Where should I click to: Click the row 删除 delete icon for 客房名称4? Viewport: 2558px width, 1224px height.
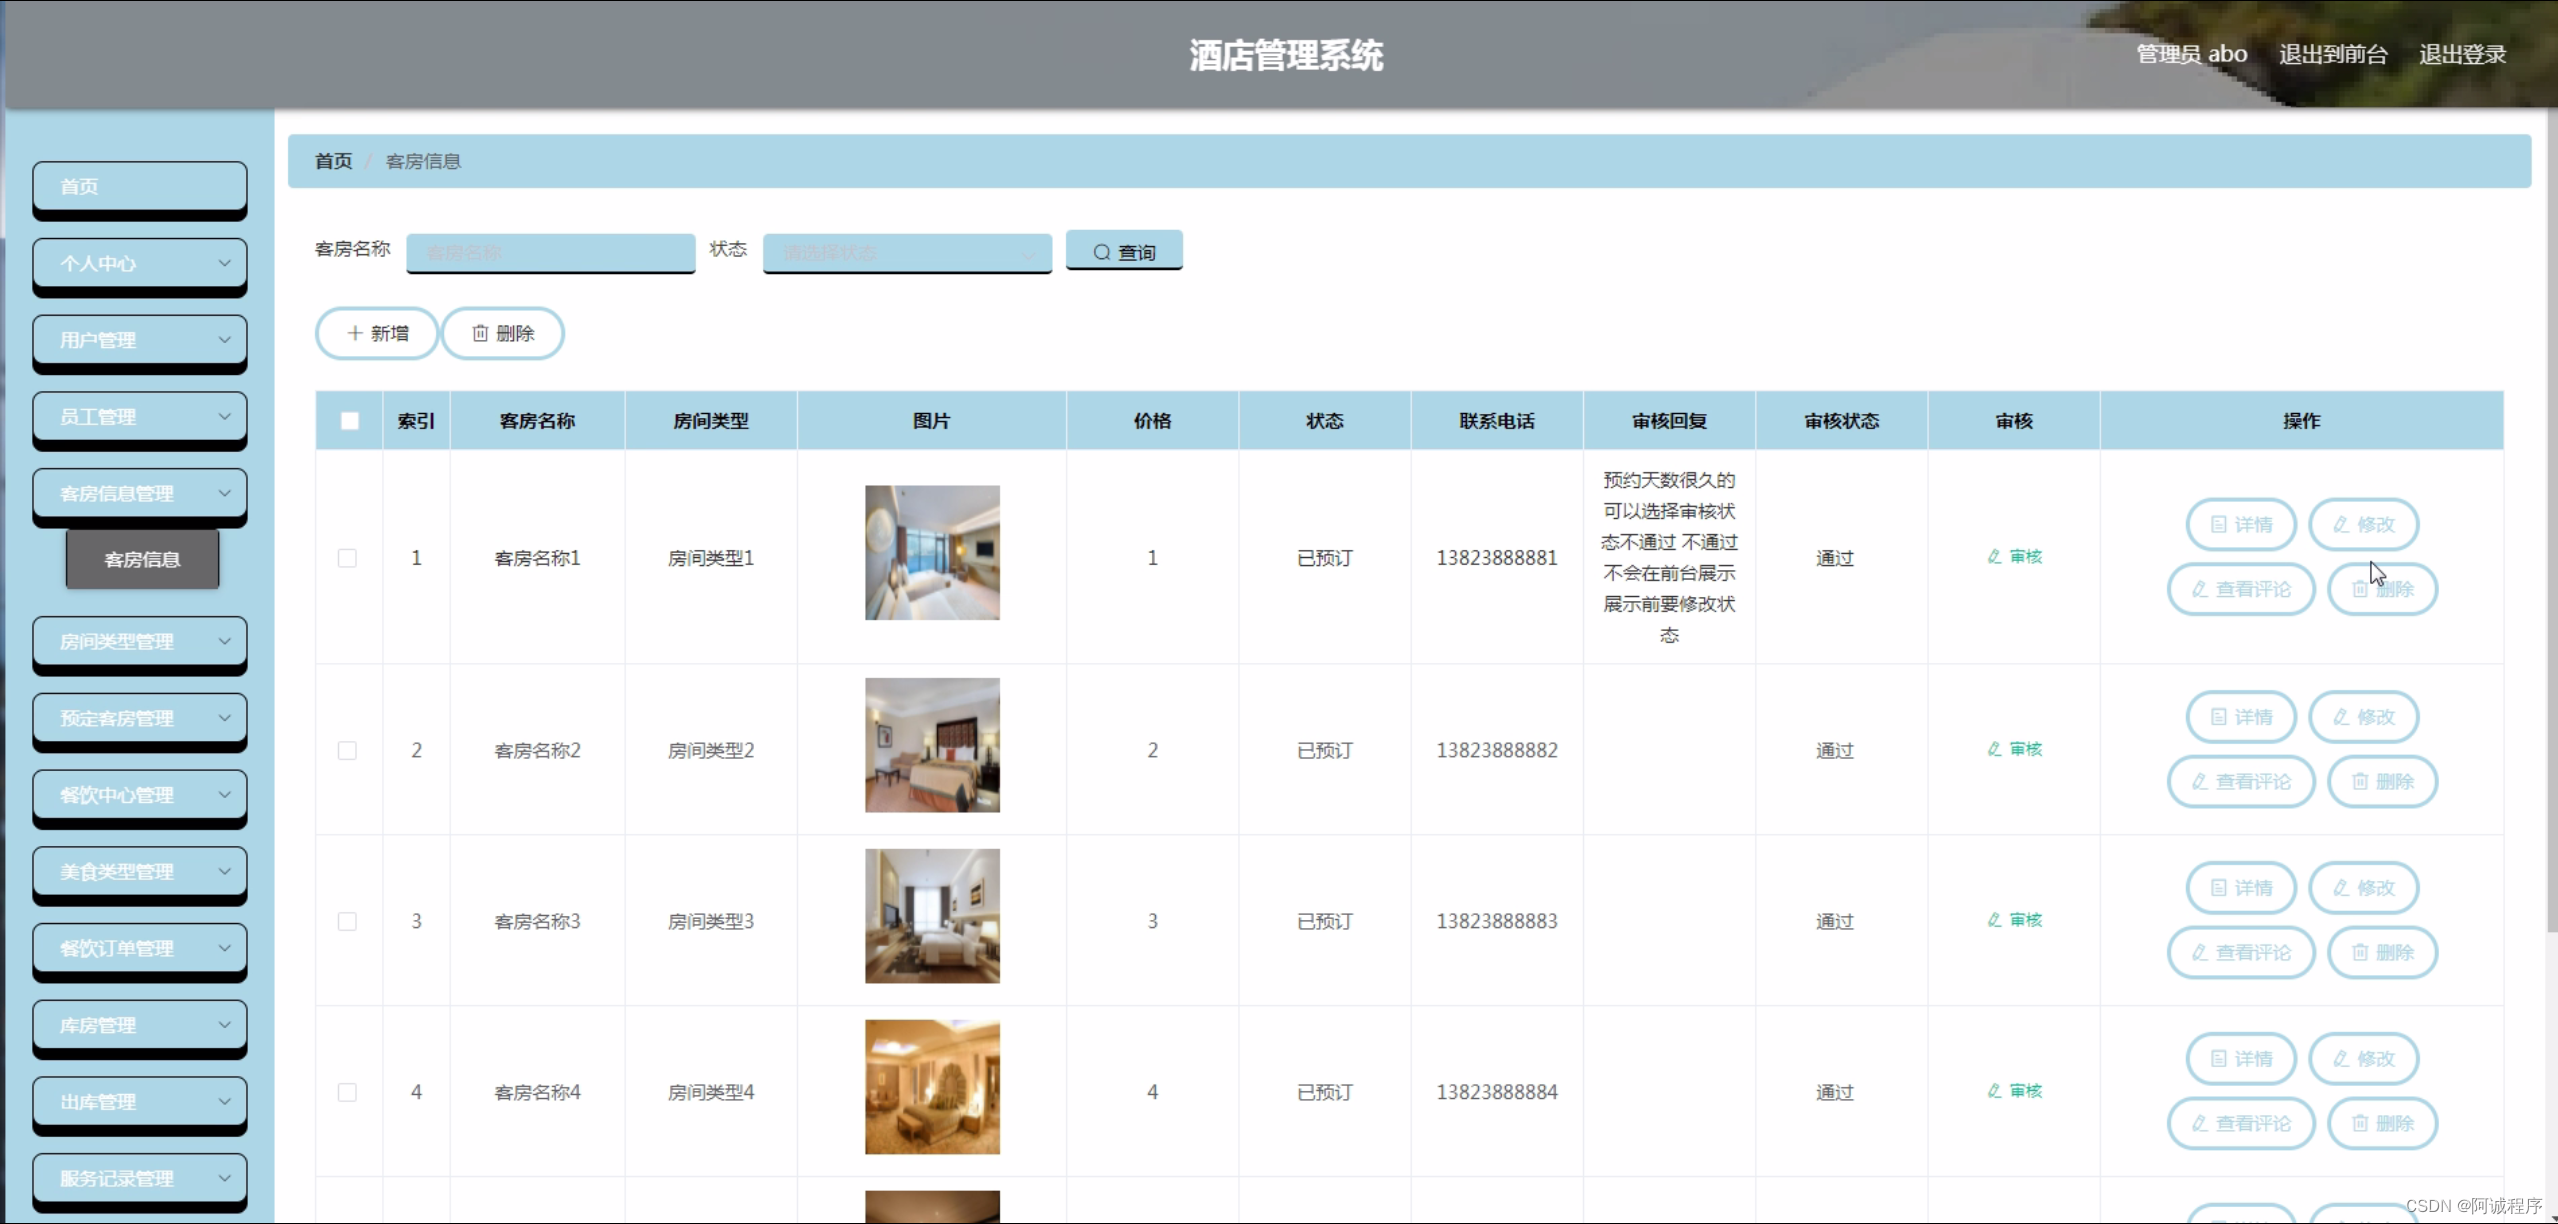[x=2382, y=1123]
